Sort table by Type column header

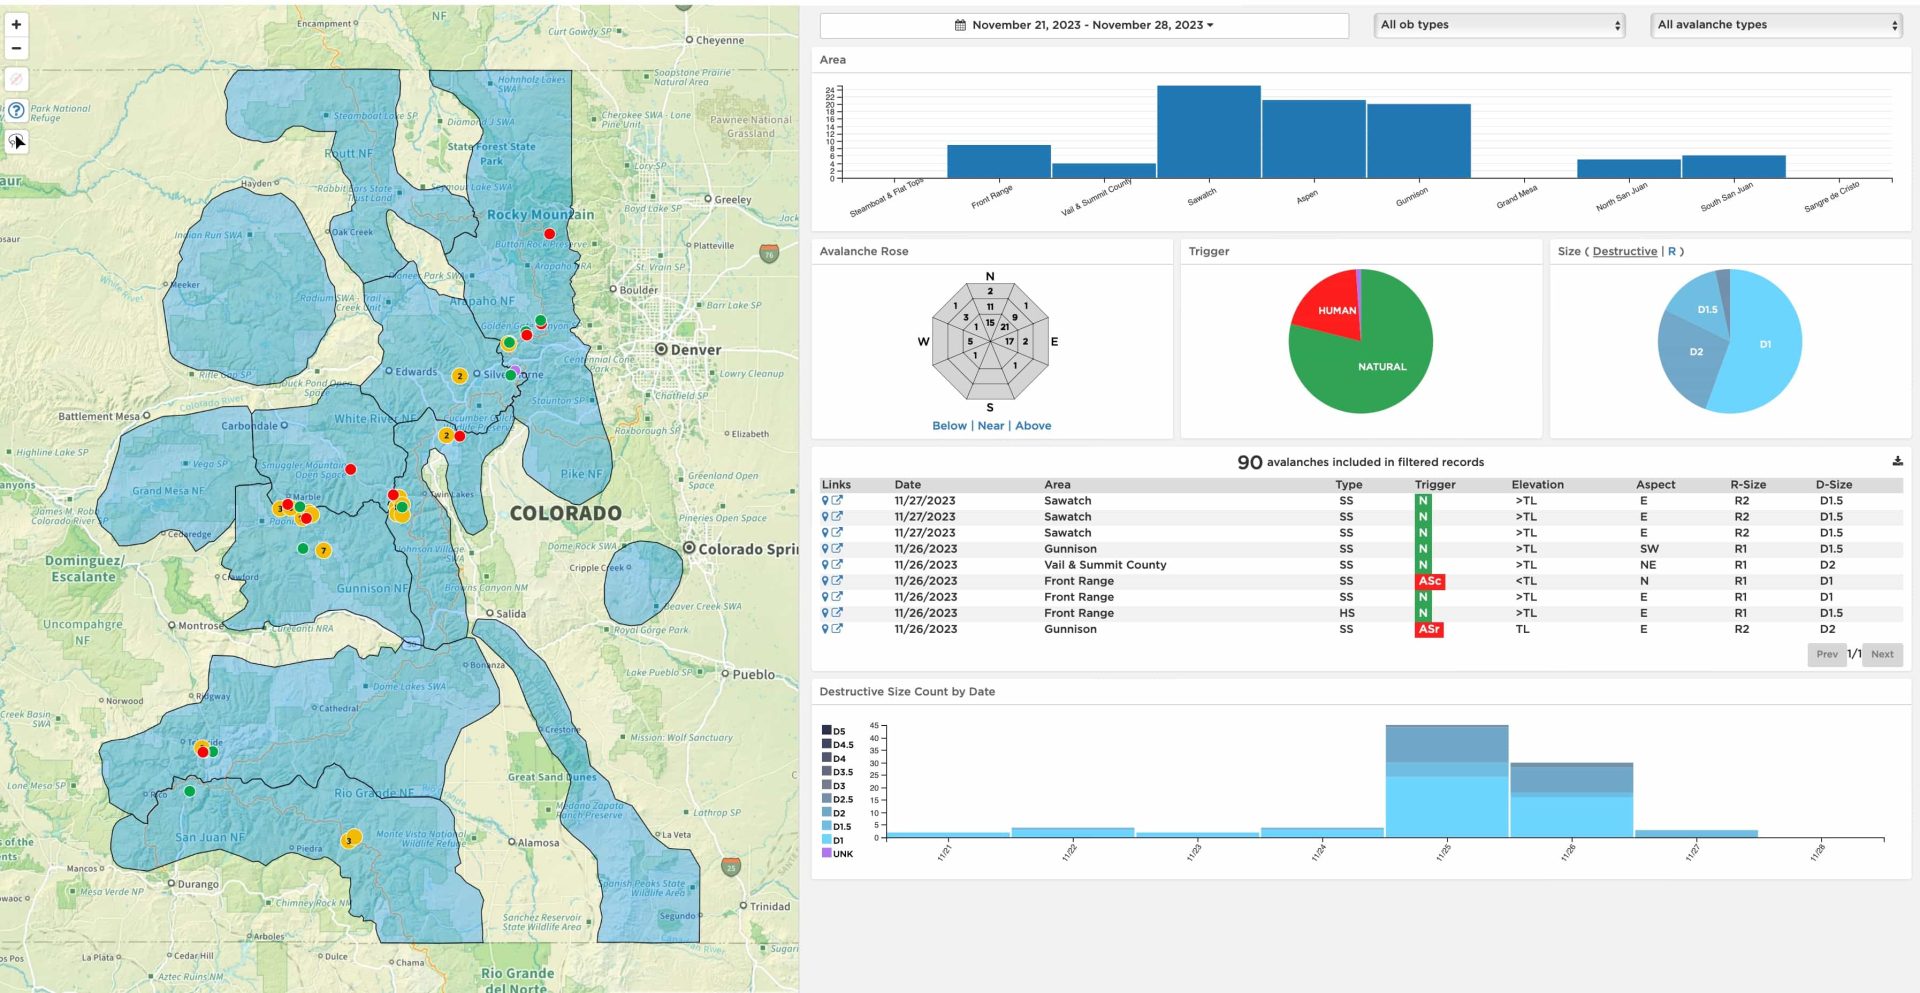(1349, 485)
